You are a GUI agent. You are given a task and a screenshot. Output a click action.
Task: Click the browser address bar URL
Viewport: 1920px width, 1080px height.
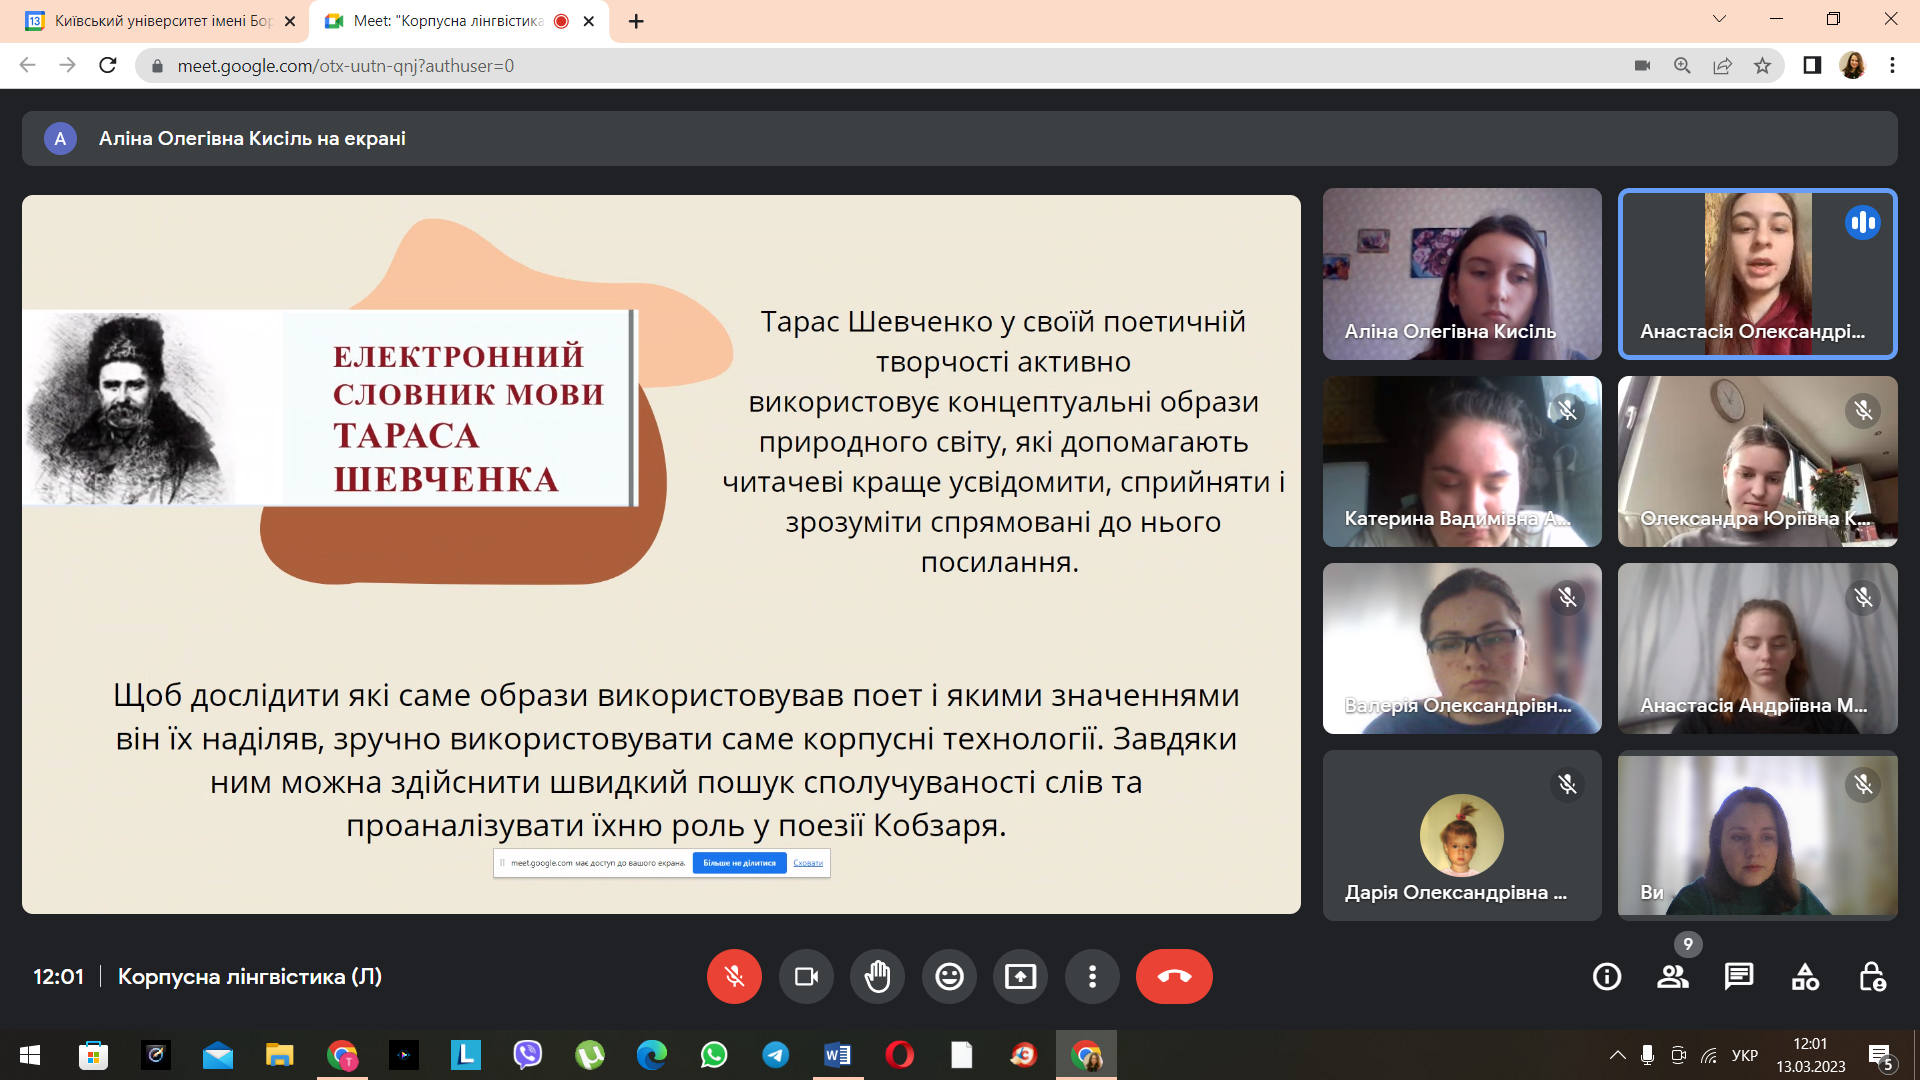pos(345,66)
